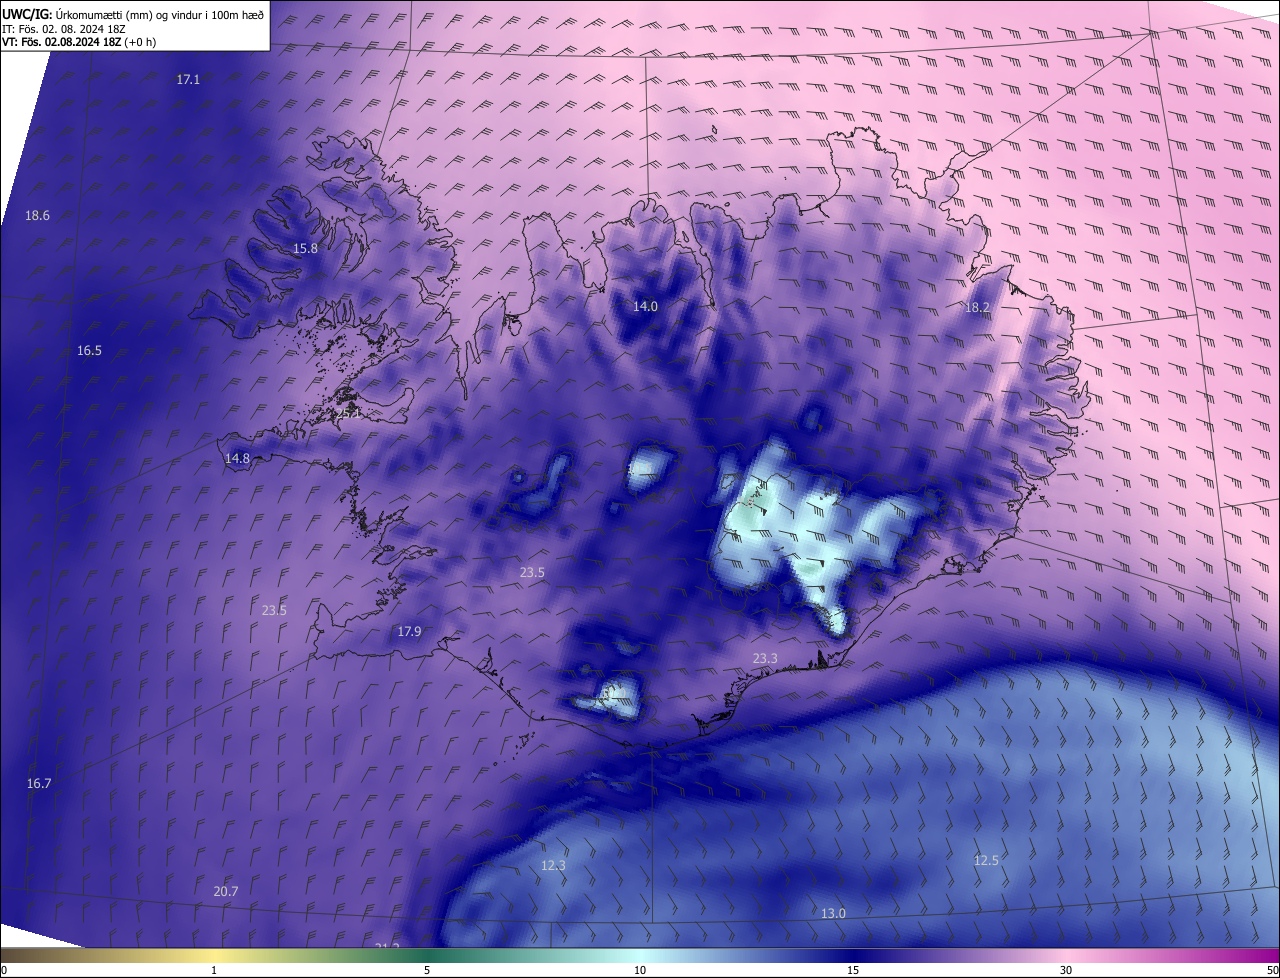
Task: Click the 5 tick on the color scale
Action: tap(427, 970)
